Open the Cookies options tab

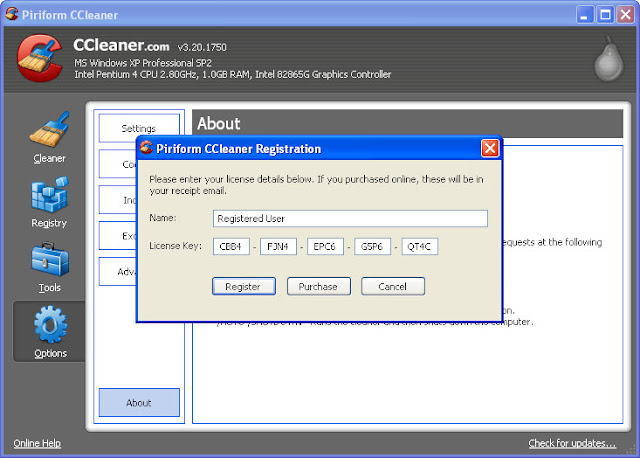coord(118,164)
